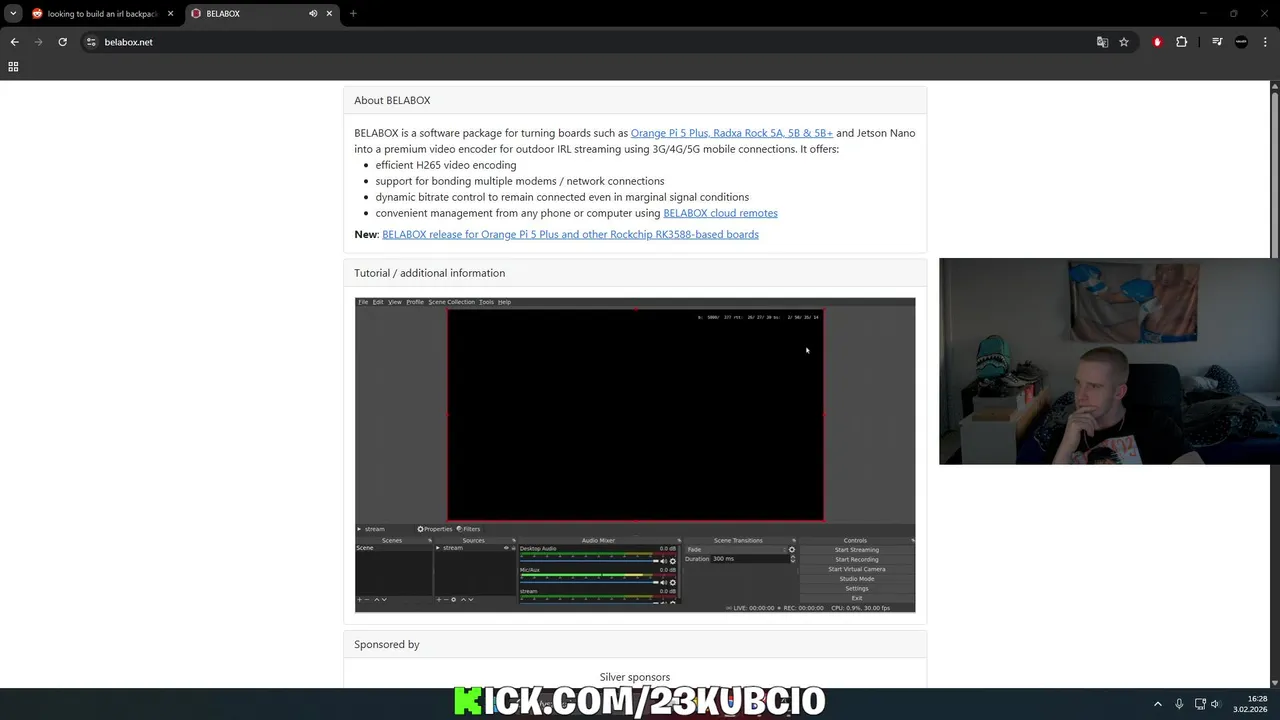Open the Chrome three-dot menu
Viewport: 1280px width, 720px height.
(x=1265, y=42)
